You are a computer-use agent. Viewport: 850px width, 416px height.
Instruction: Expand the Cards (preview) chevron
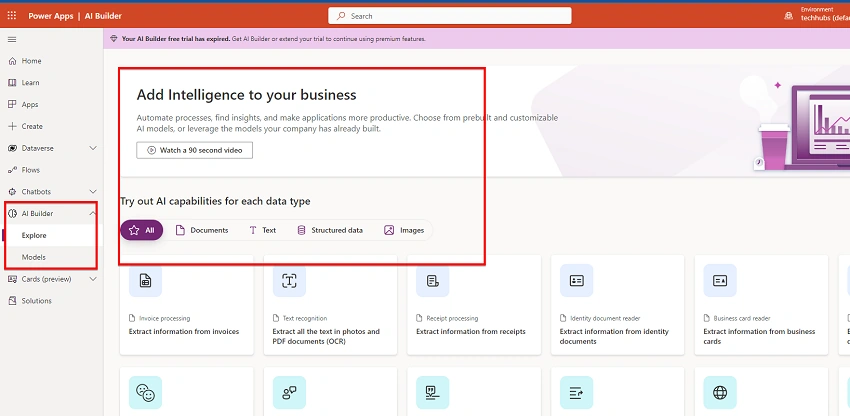click(x=93, y=279)
